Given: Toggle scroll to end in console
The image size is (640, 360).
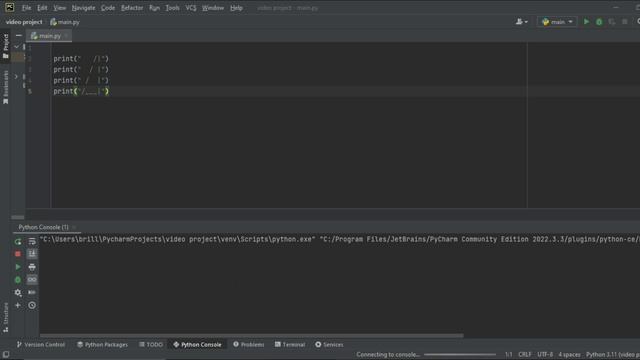Looking at the screenshot, I should click(x=32, y=254).
